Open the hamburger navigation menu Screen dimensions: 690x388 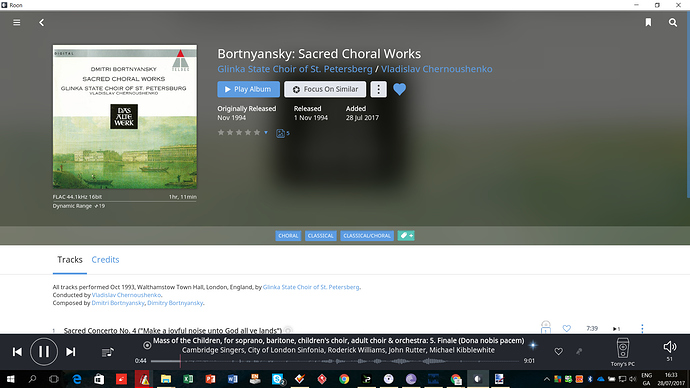point(17,22)
